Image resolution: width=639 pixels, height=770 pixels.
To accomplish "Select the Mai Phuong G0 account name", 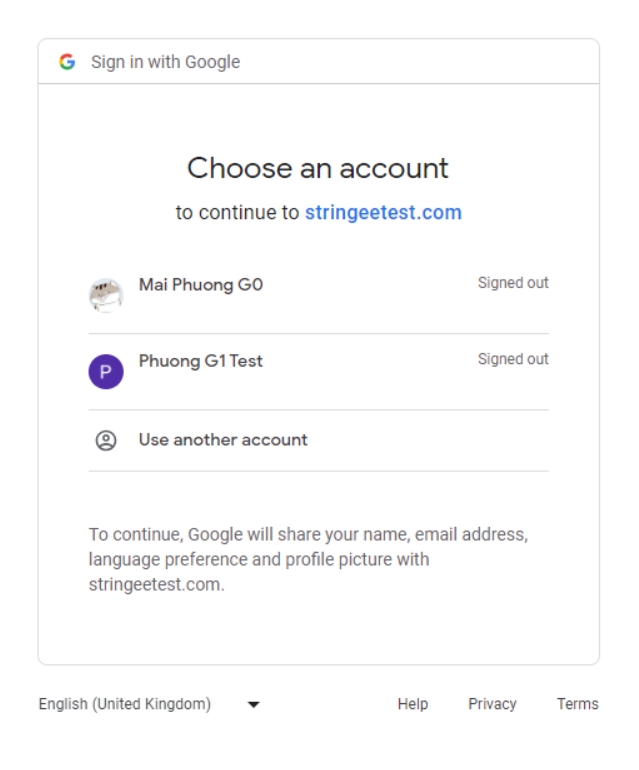I will (x=201, y=284).
